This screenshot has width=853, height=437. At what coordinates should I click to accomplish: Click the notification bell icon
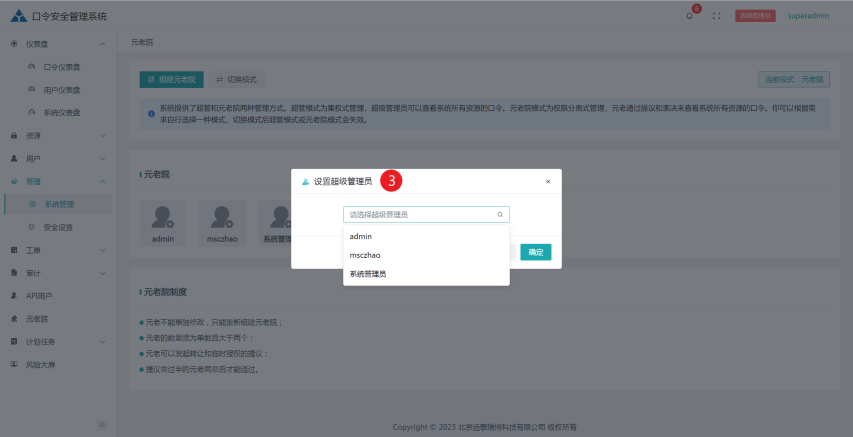tap(690, 16)
